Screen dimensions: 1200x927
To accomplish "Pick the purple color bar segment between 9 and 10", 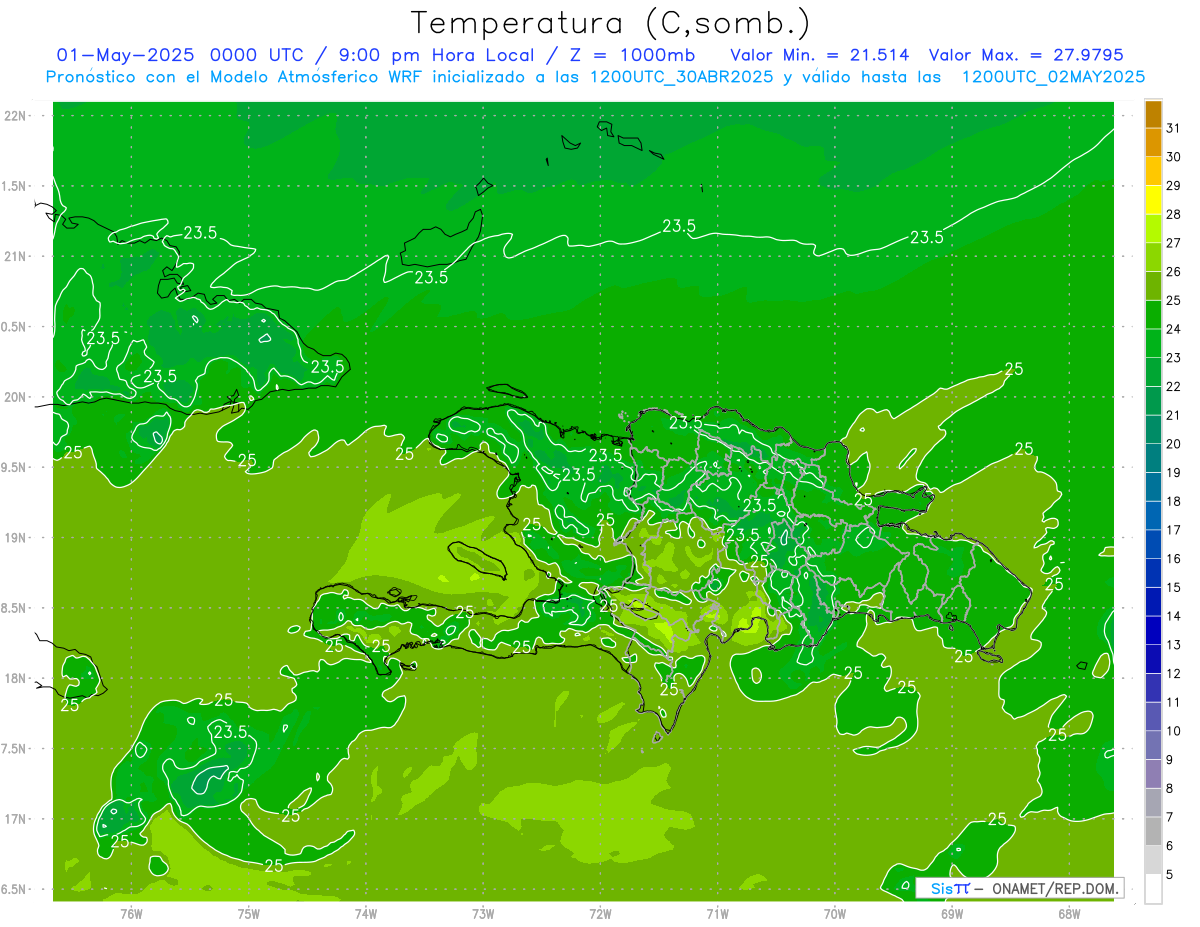I will (x=1153, y=745).
